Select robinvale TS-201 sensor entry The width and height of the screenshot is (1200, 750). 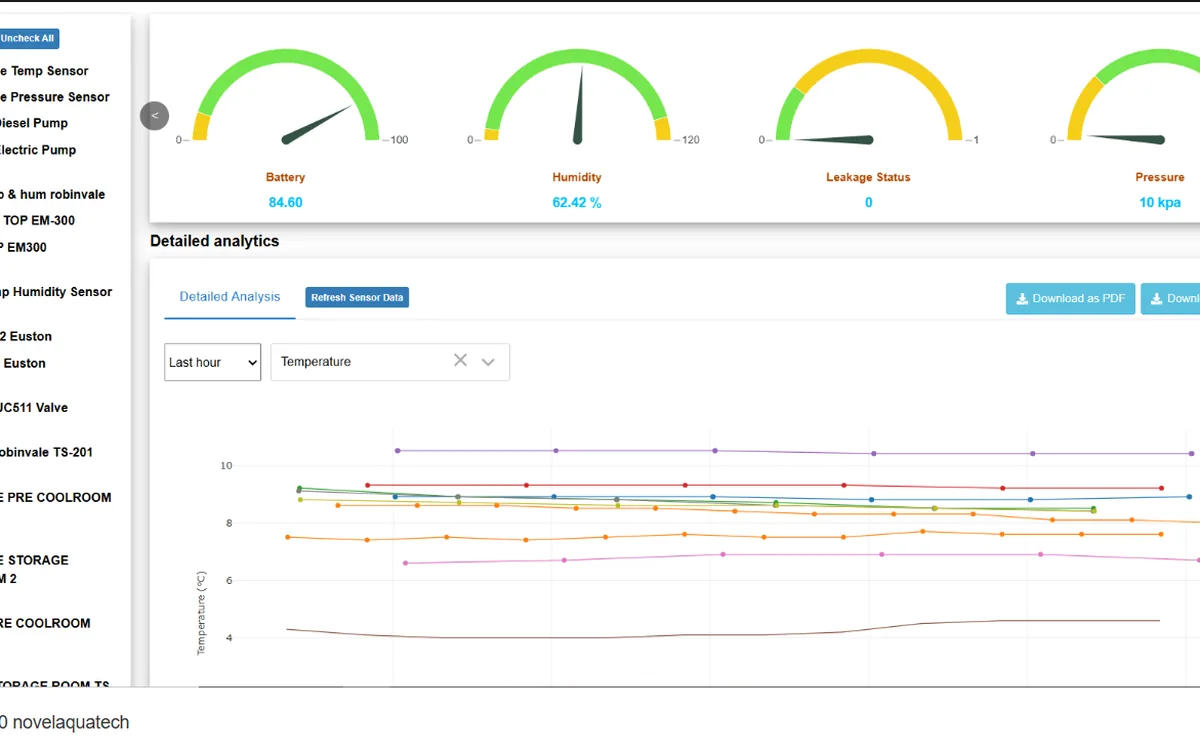(x=46, y=452)
